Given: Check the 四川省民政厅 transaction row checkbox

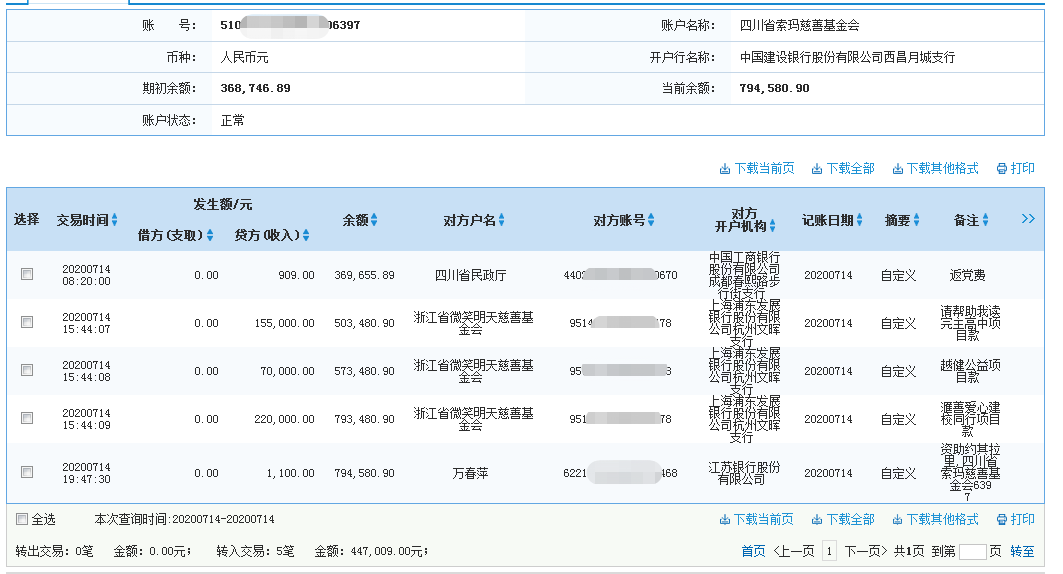Looking at the screenshot, I should tap(27, 274).
